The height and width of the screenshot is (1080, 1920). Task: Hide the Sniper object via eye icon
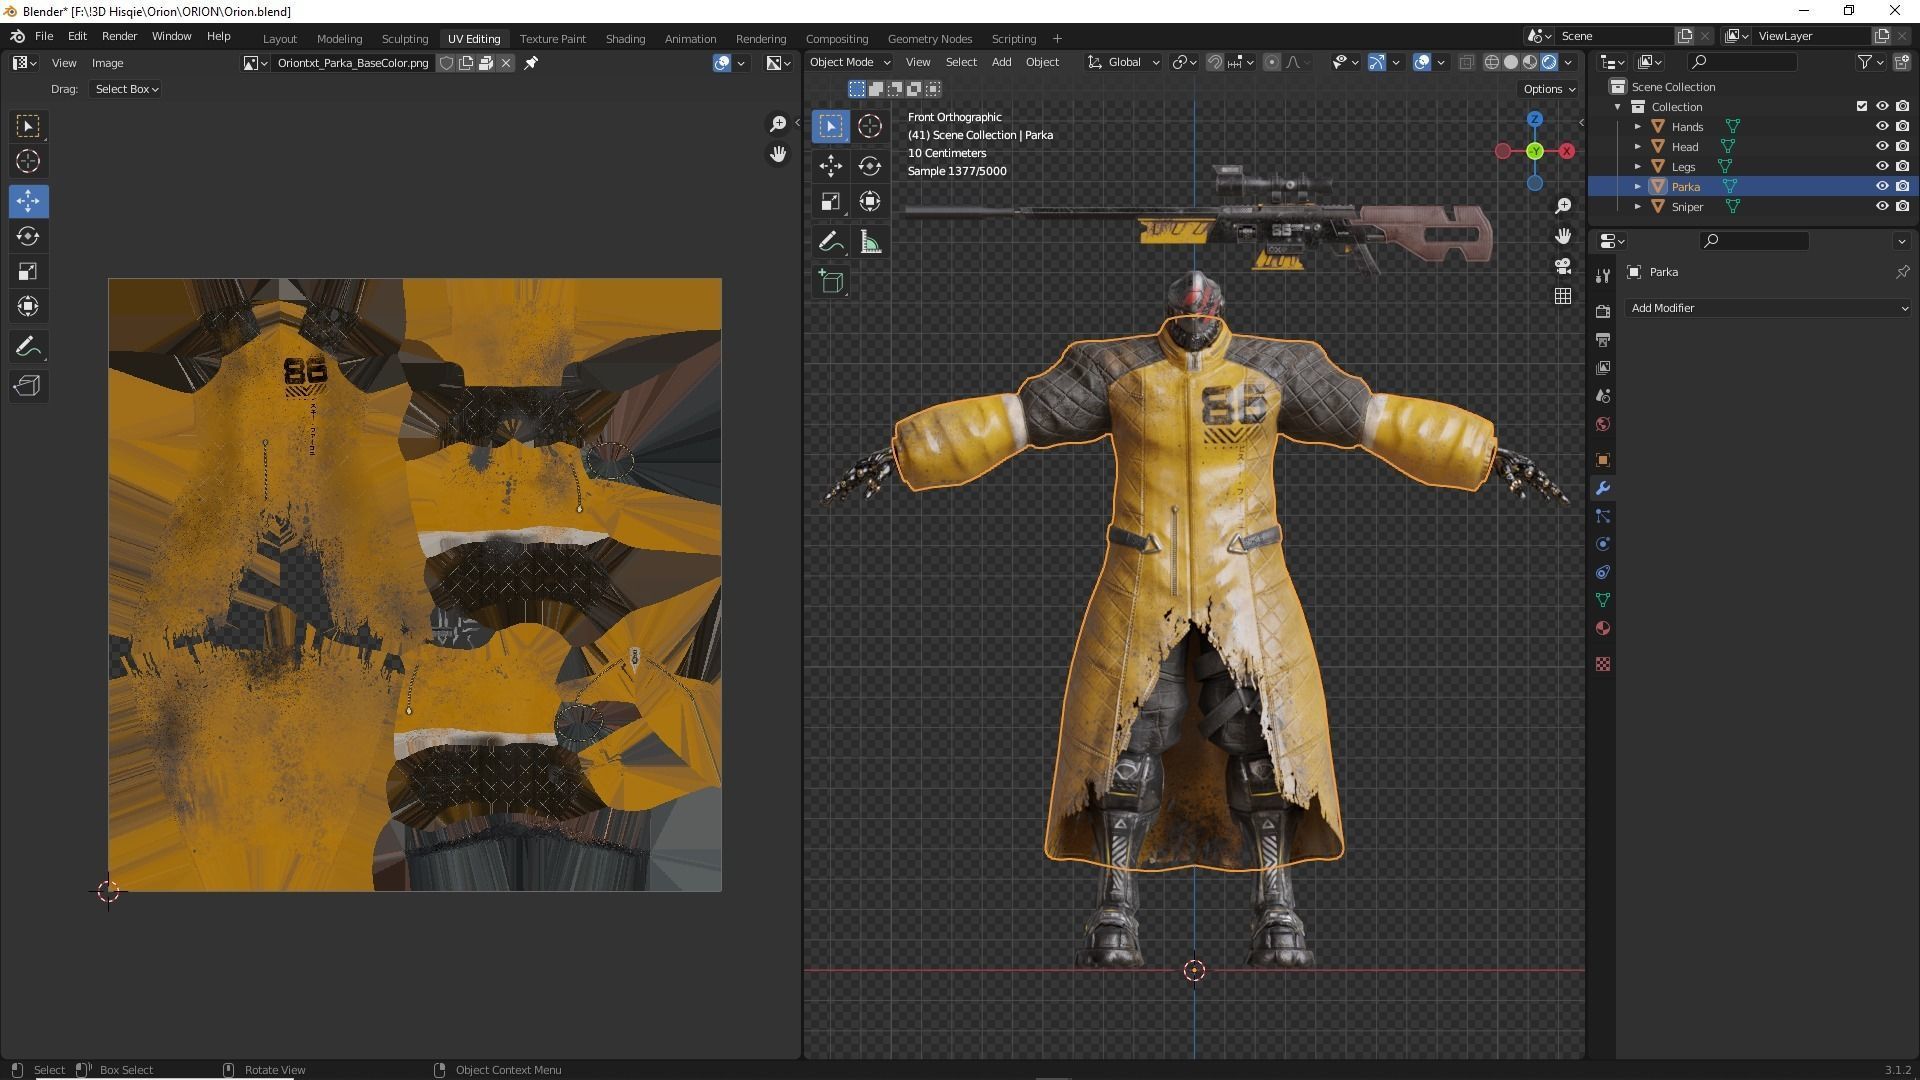click(x=1881, y=207)
